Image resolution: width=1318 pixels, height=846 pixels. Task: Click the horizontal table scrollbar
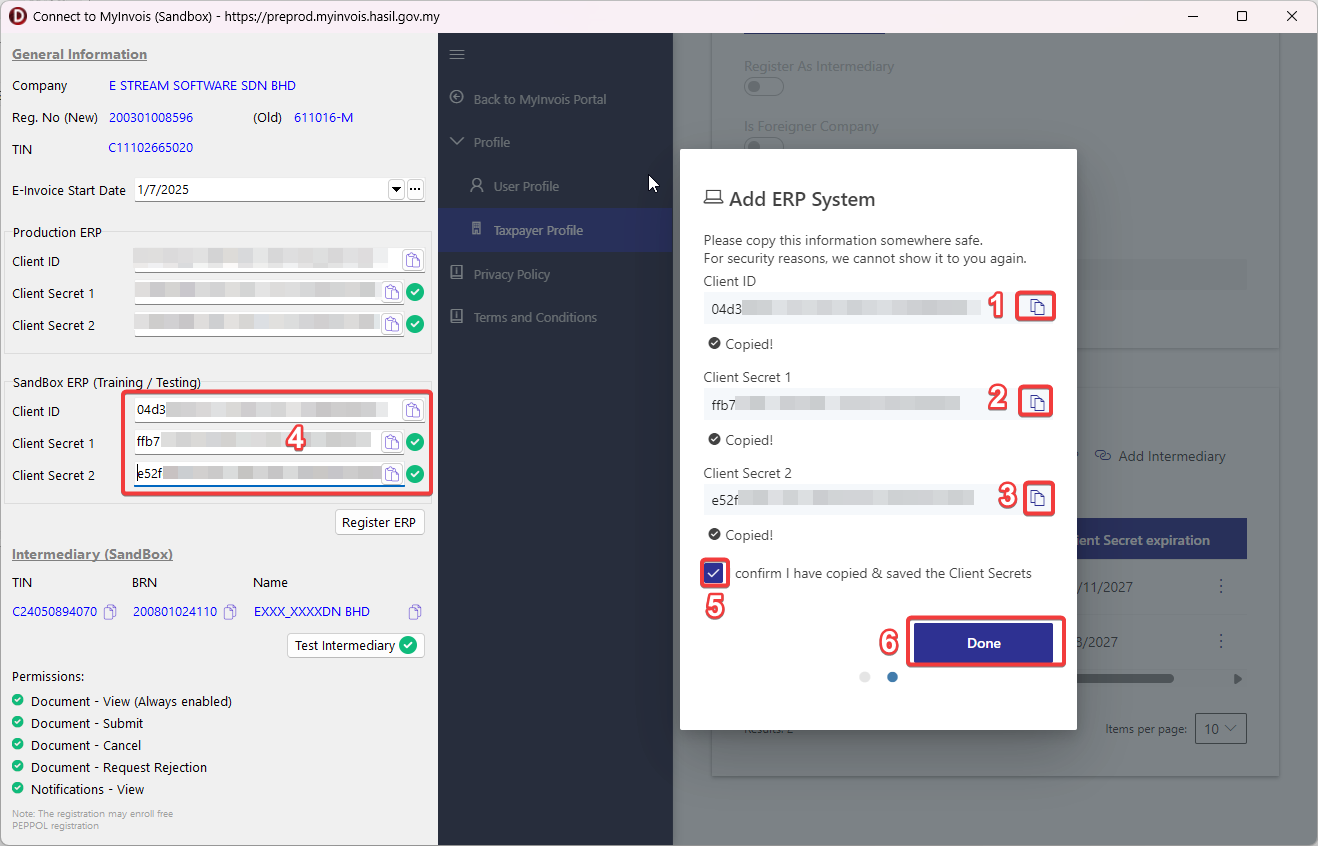pyautogui.click(x=1125, y=679)
